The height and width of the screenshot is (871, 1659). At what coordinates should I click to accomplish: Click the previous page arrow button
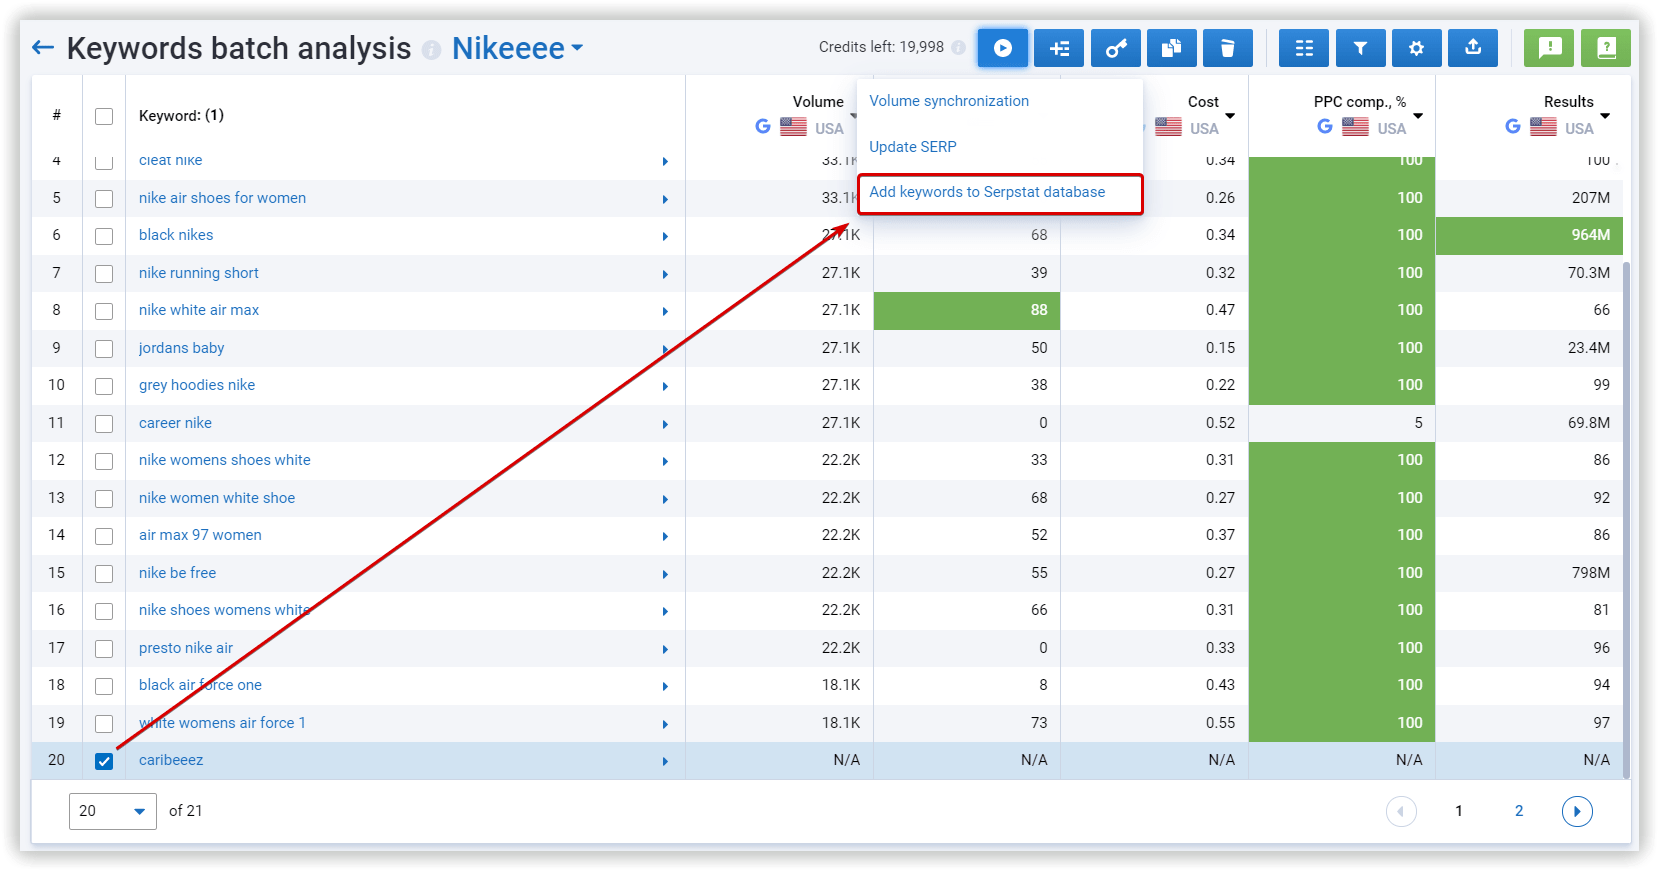click(1401, 811)
